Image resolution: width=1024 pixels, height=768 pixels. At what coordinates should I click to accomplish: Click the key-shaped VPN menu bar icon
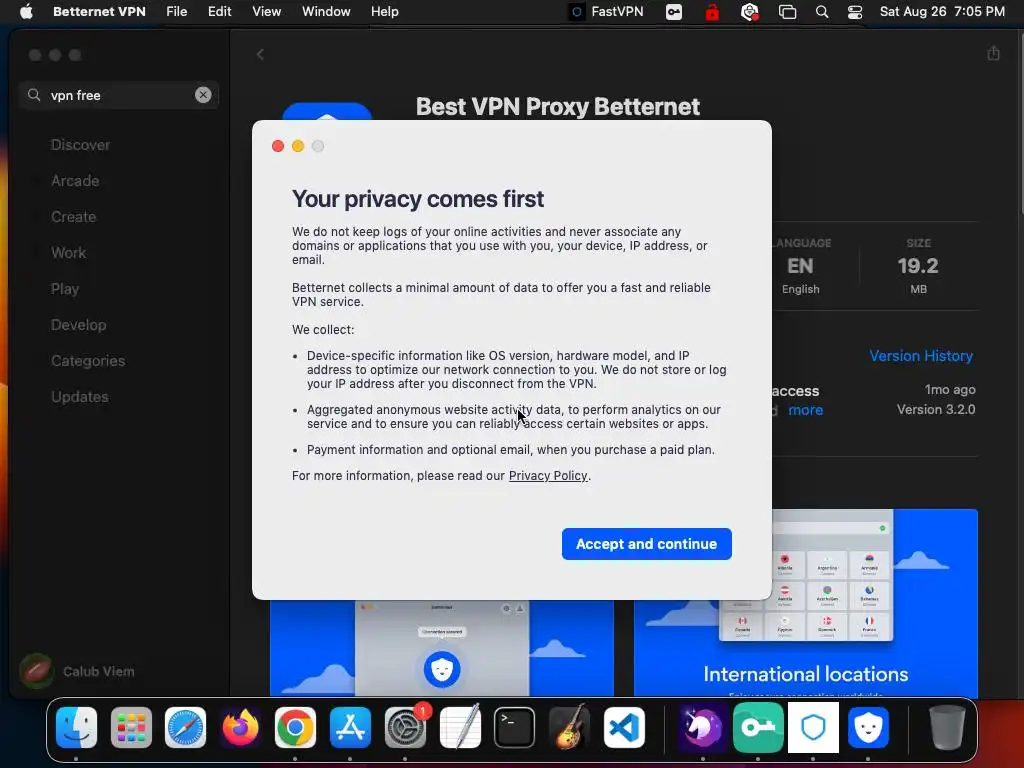coord(674,12)
